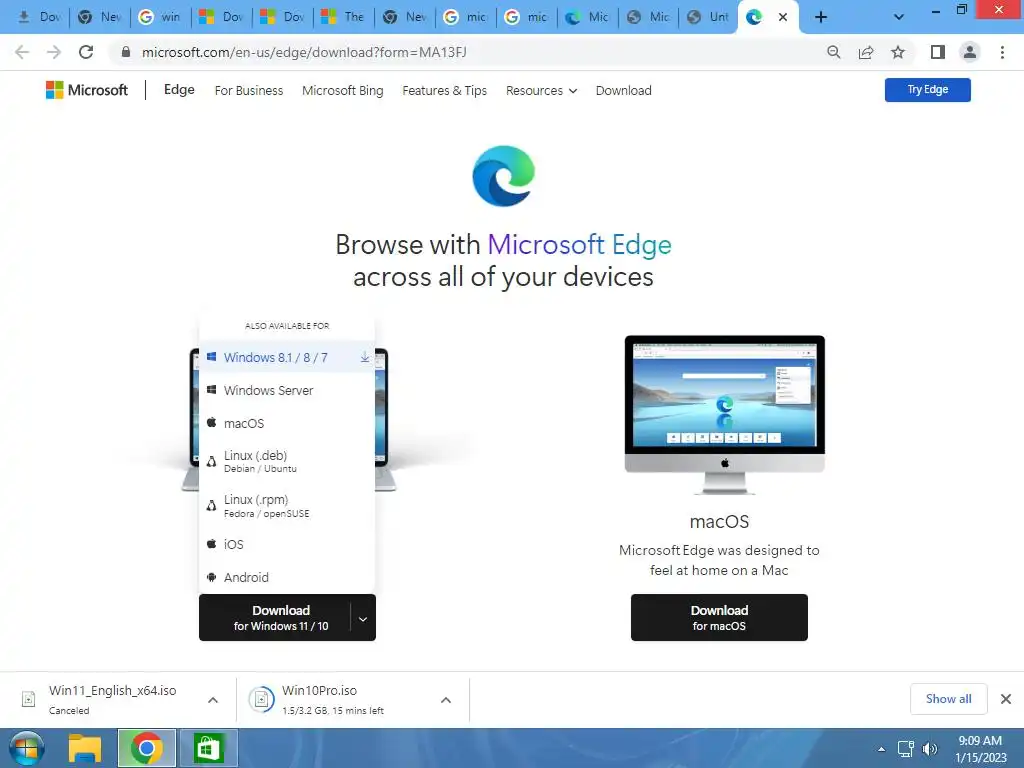Choose macOS from the also-available list
The width and height of the screenshot is (1024, 768).
point(287,423)
